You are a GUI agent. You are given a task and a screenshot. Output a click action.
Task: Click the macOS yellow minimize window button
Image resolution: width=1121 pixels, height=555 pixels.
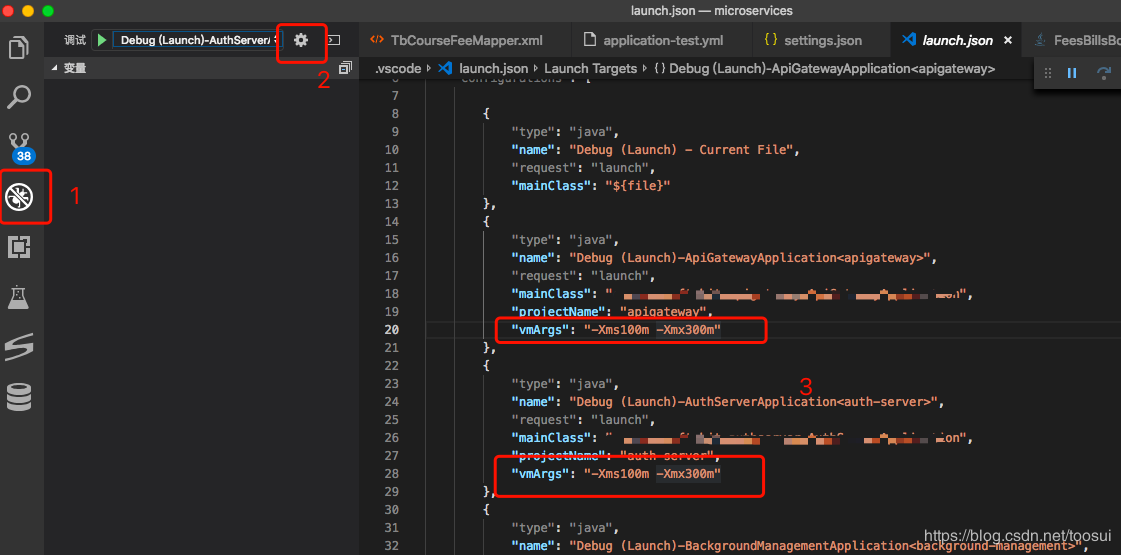click(29, 11)
